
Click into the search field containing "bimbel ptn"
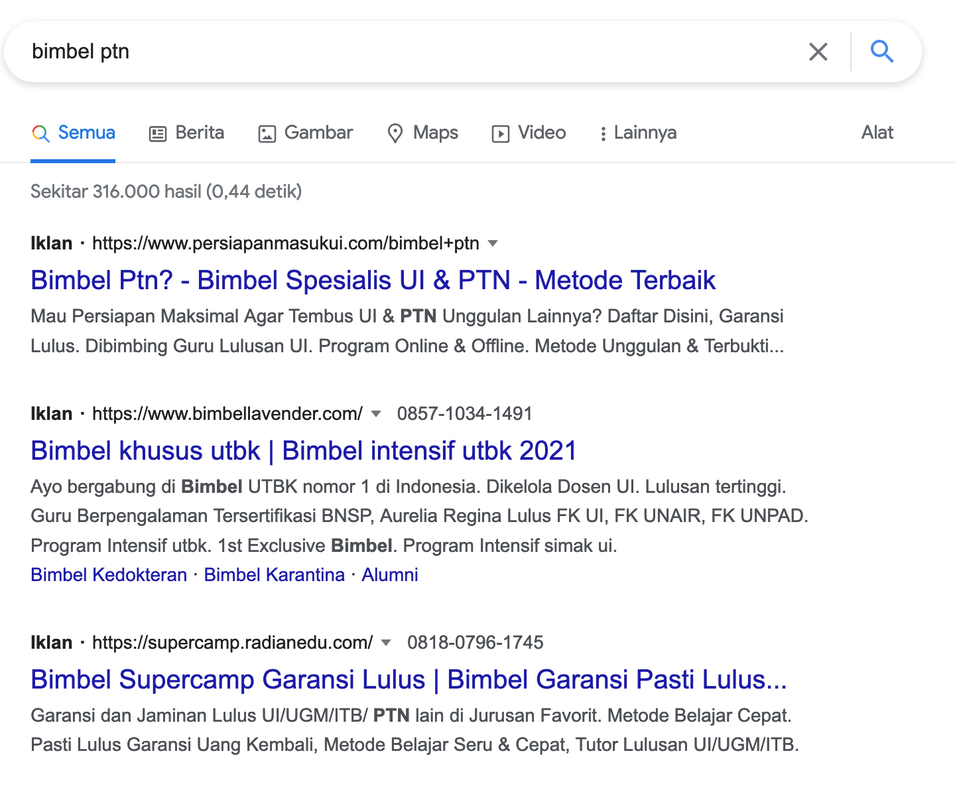[400, 52]
